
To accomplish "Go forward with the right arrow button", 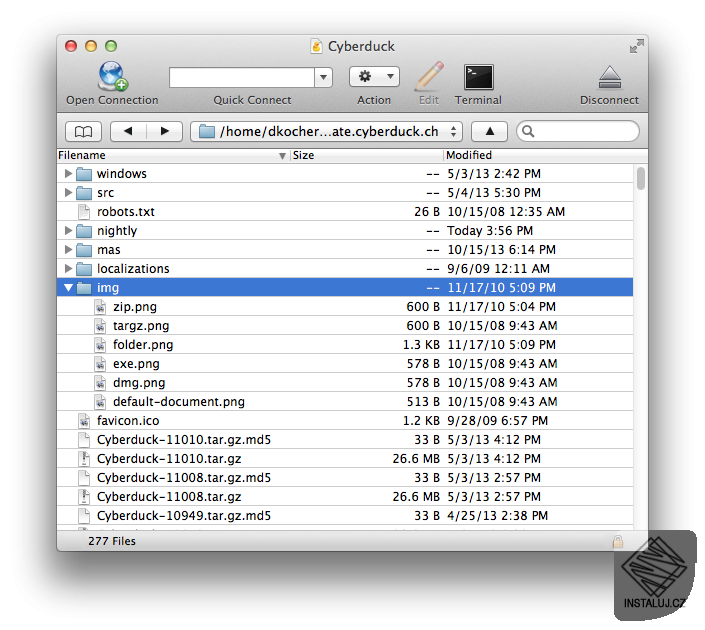I will point(165,131).
